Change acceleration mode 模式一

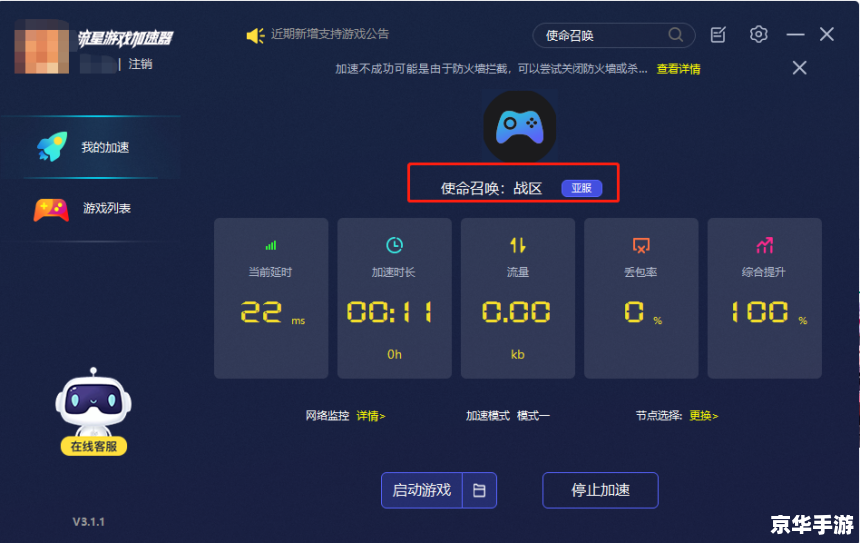point(533,416)
